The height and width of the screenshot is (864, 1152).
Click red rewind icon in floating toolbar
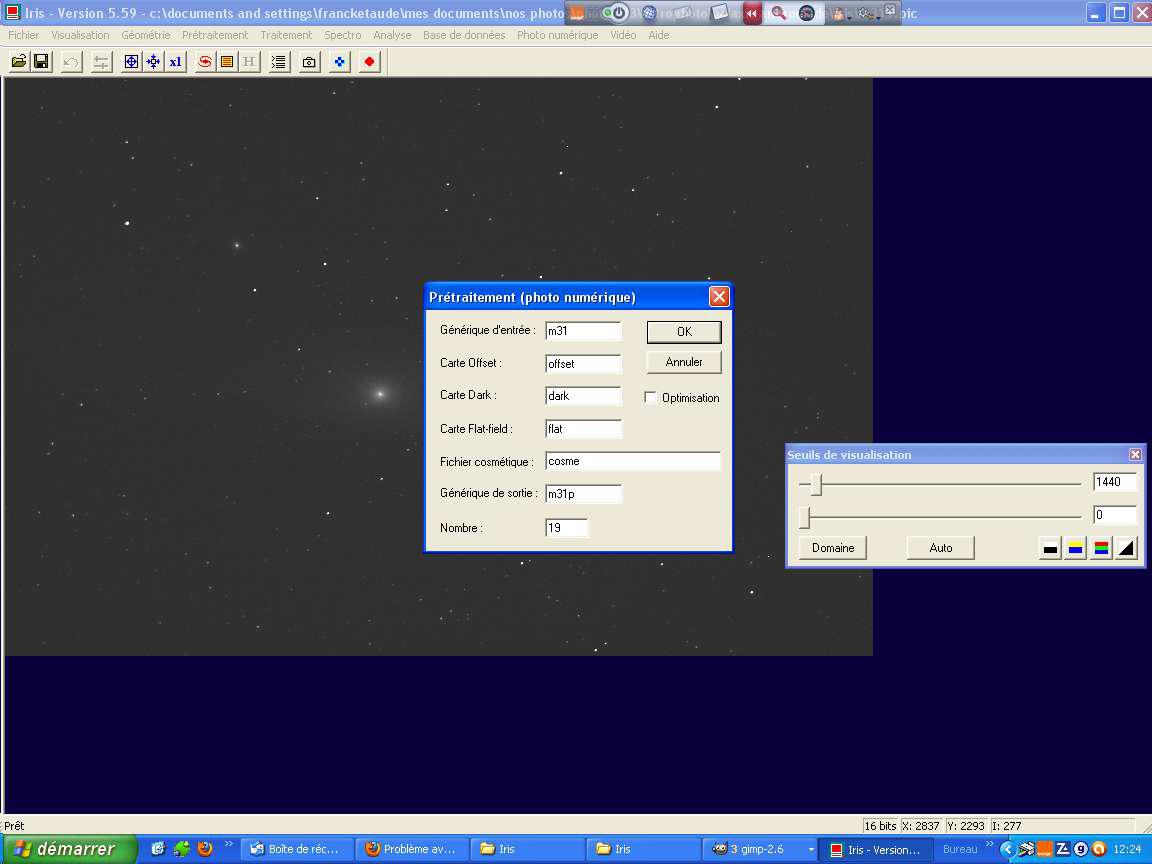pos(752,13)
